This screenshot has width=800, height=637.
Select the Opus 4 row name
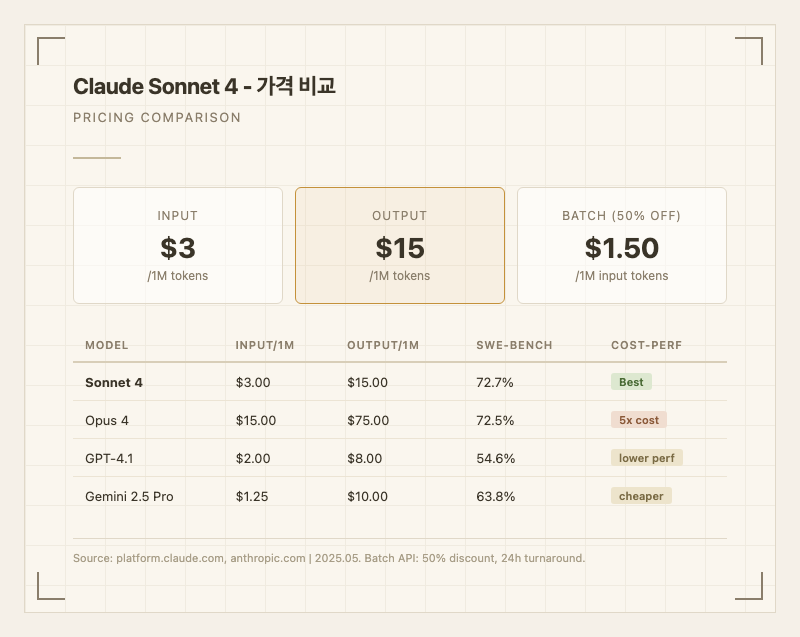107,420
